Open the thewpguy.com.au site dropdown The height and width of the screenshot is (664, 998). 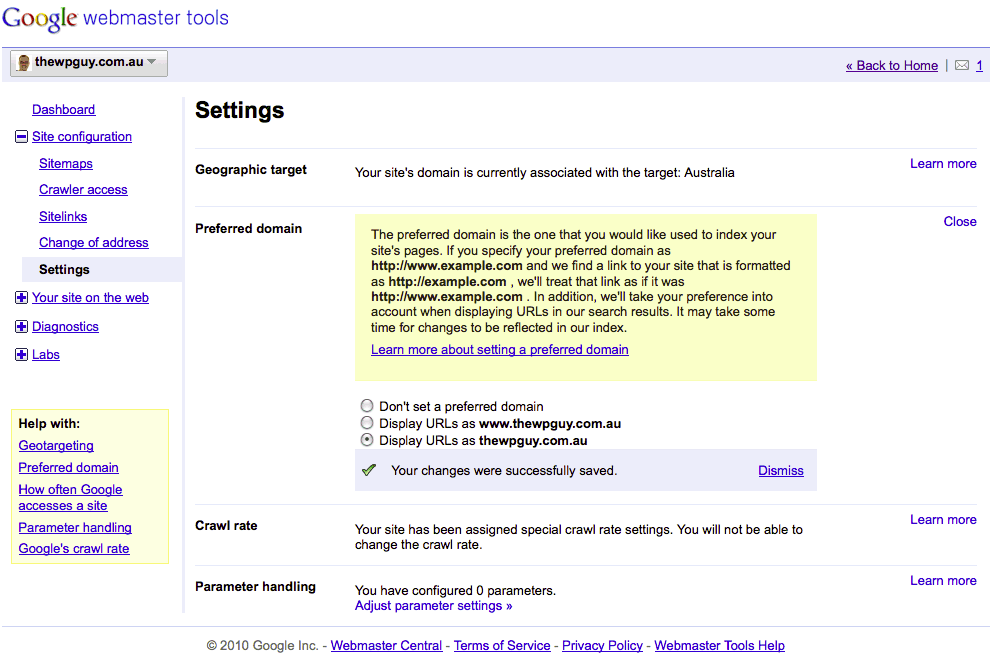tap(89, 63)
